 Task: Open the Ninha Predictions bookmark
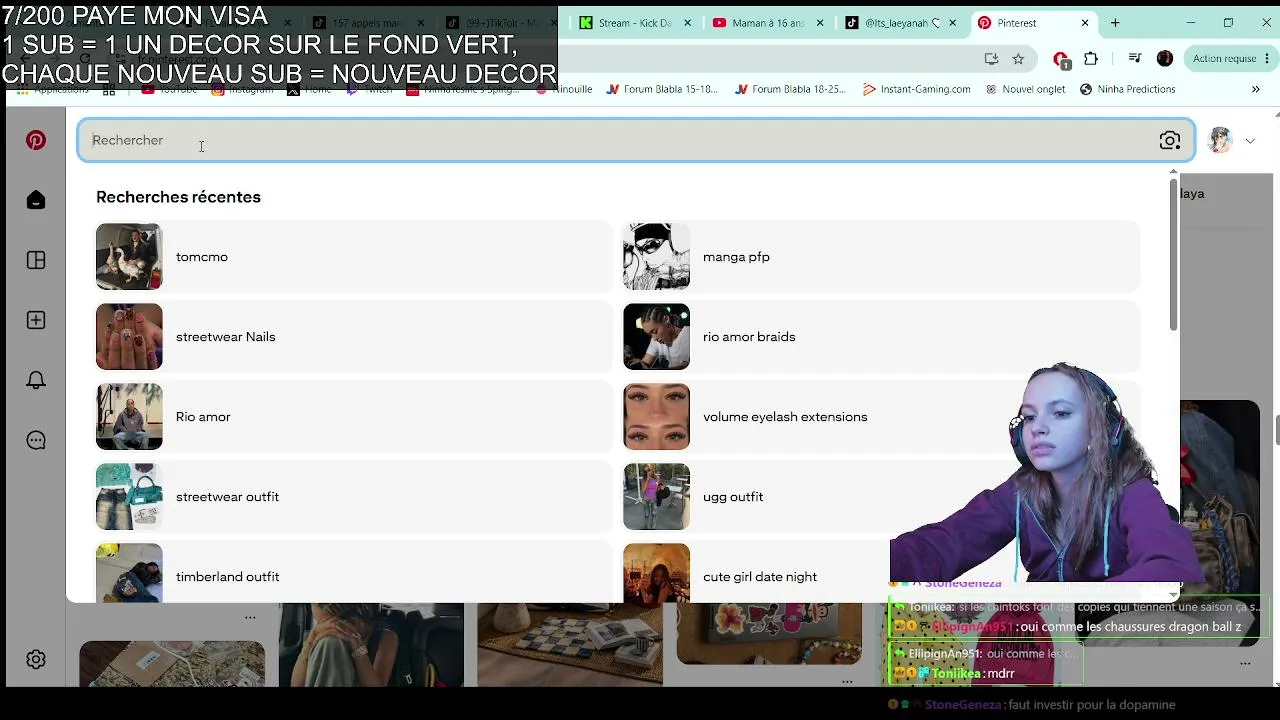click(x=1127, y=89)
